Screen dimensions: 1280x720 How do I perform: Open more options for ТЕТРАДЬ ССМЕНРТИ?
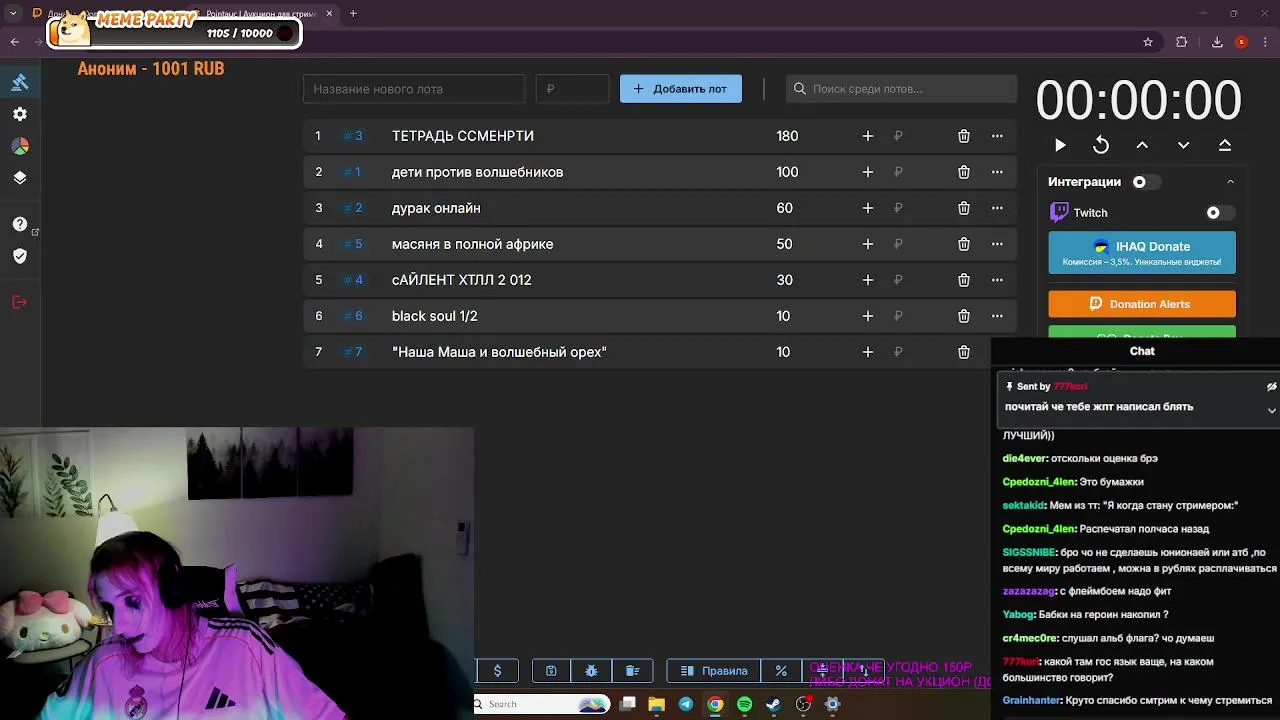coord(997,136)
